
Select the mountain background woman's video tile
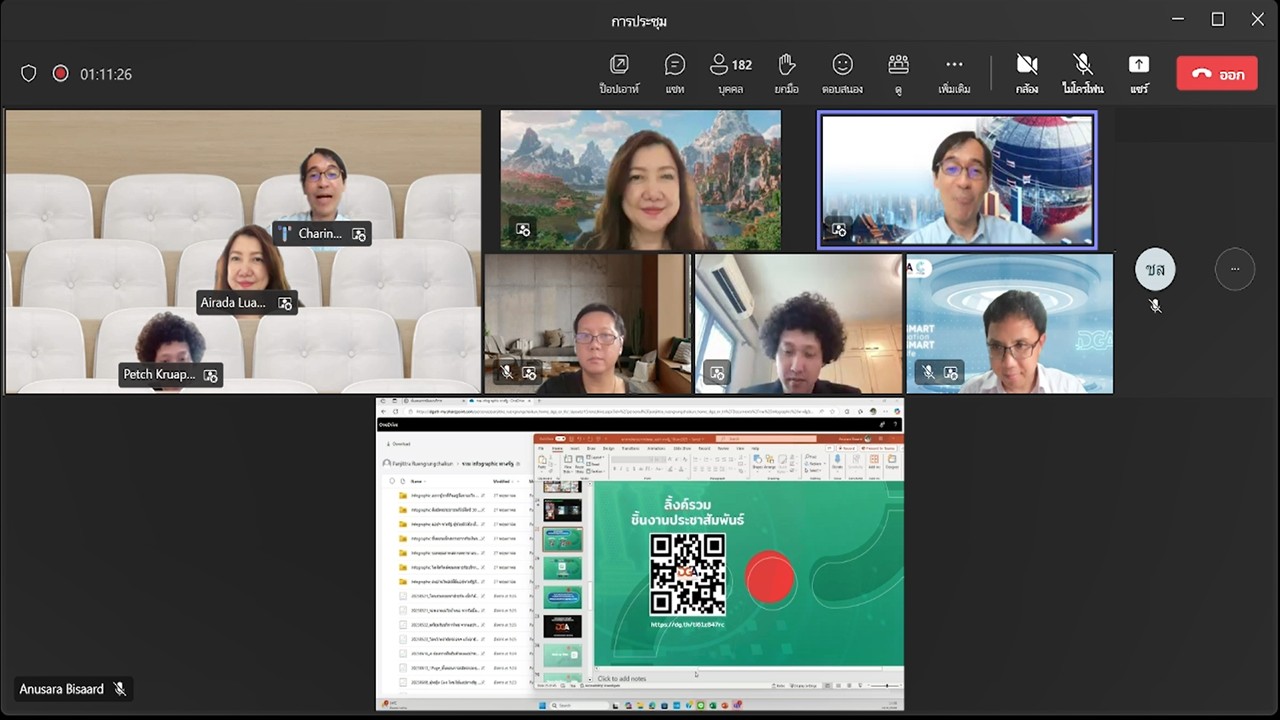(x=640, y=180)
